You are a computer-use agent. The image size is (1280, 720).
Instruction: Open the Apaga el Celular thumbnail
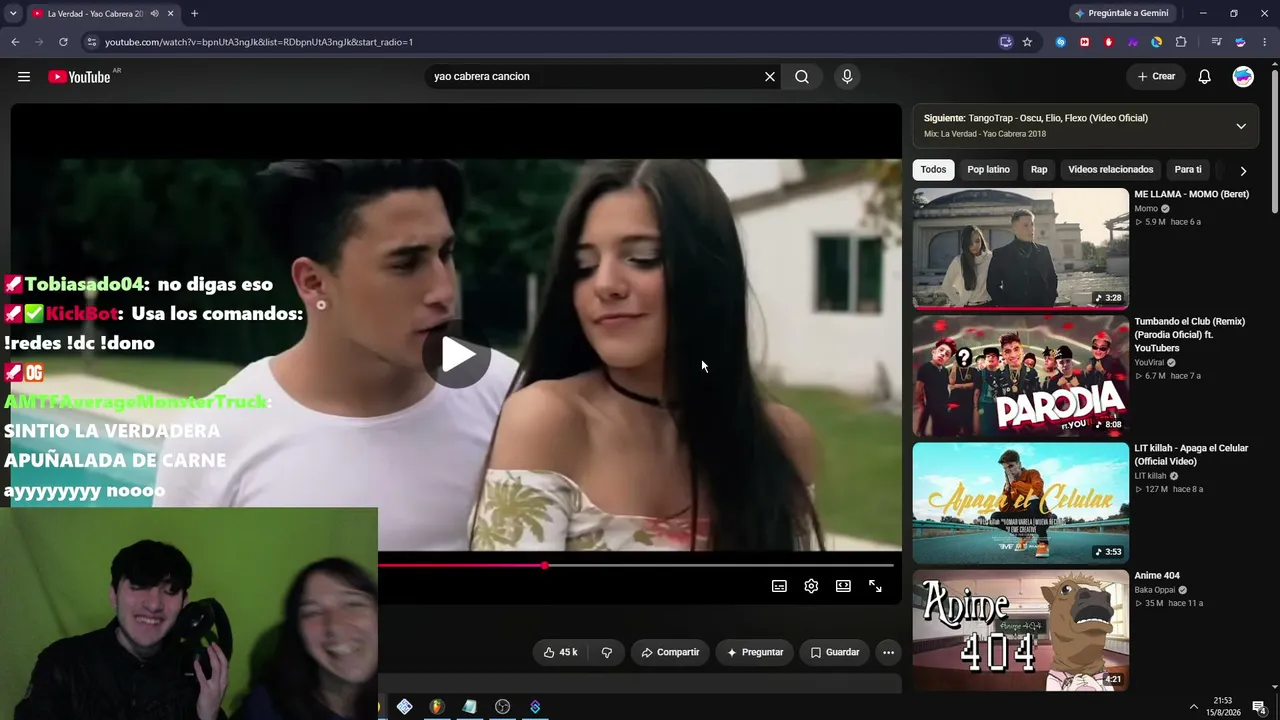point(1020,503)
